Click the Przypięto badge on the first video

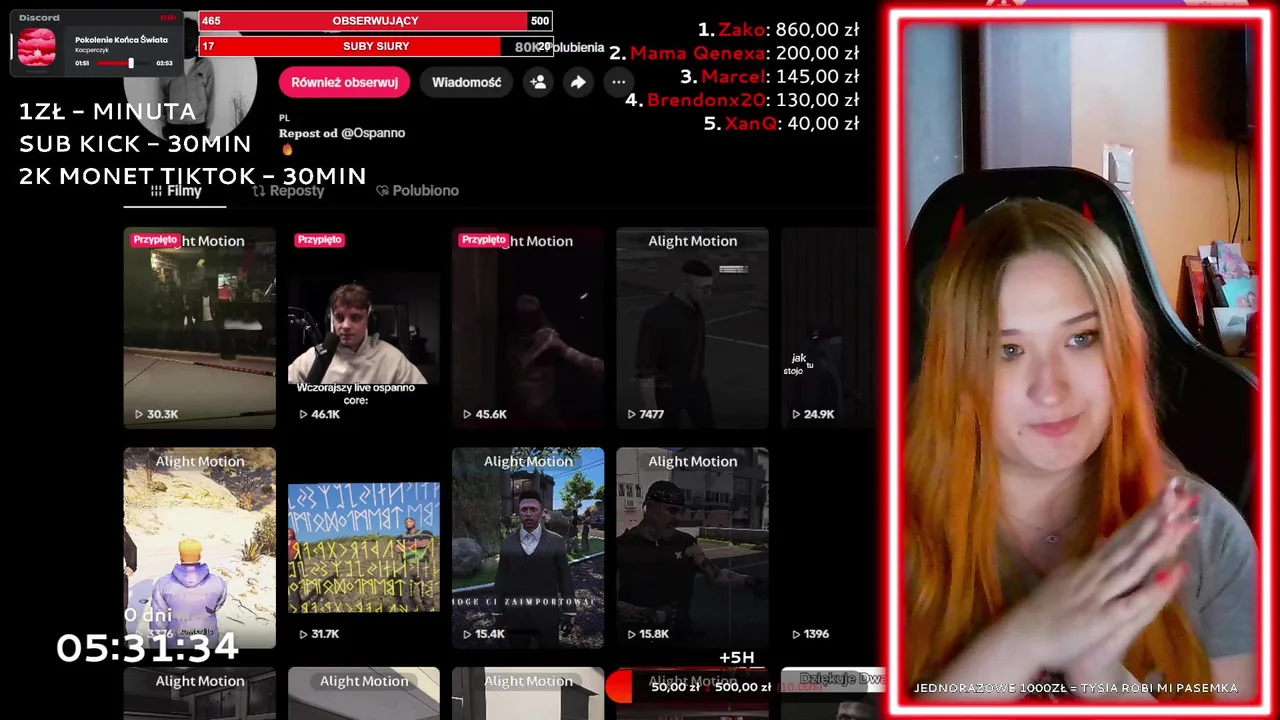click(x=155, y=240)
